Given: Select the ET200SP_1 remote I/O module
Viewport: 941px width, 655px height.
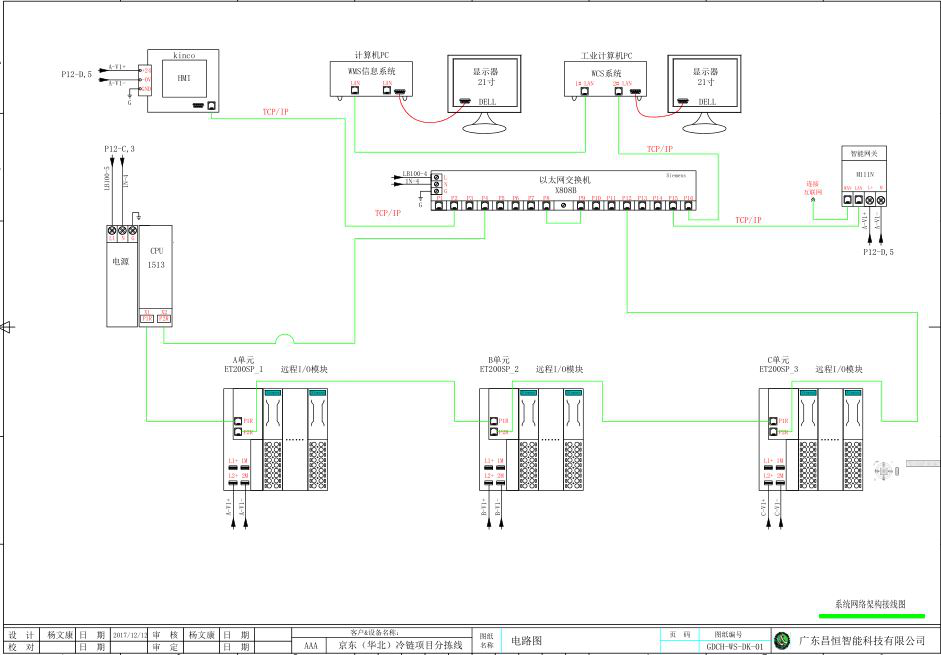Looking at the screenshot, I should [x=276, y=439].
